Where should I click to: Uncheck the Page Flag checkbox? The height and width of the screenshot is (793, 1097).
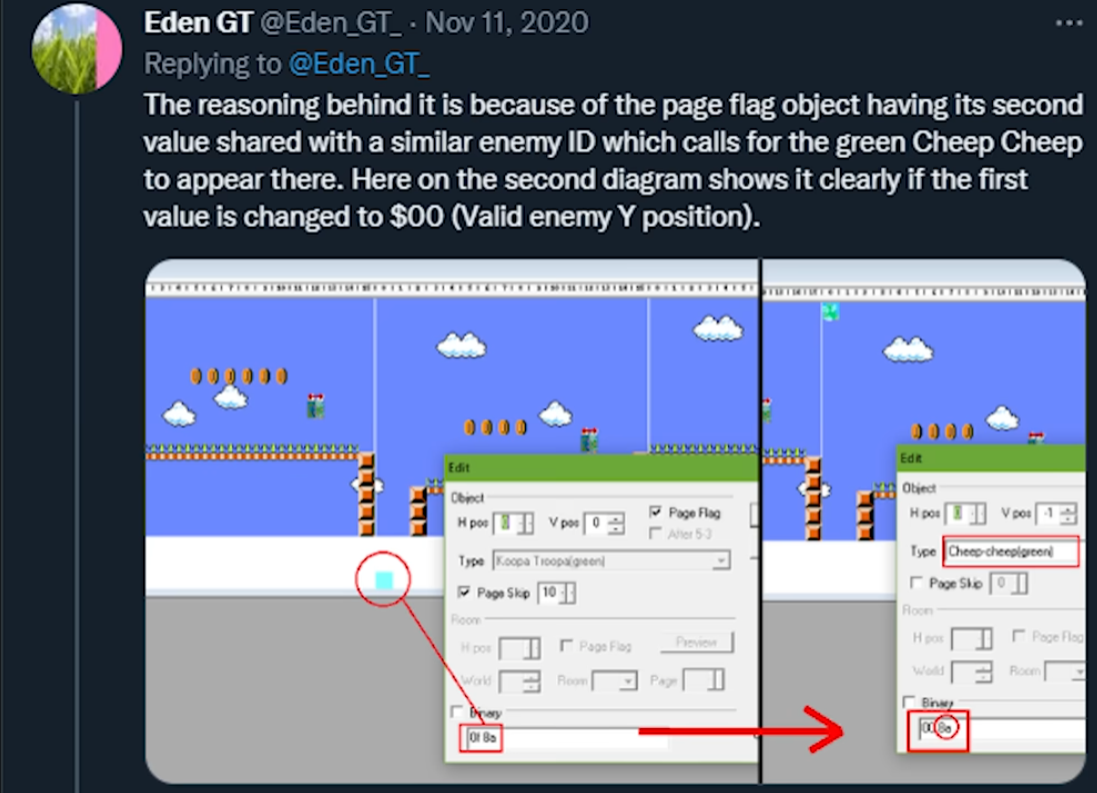[x=656, y=512]
